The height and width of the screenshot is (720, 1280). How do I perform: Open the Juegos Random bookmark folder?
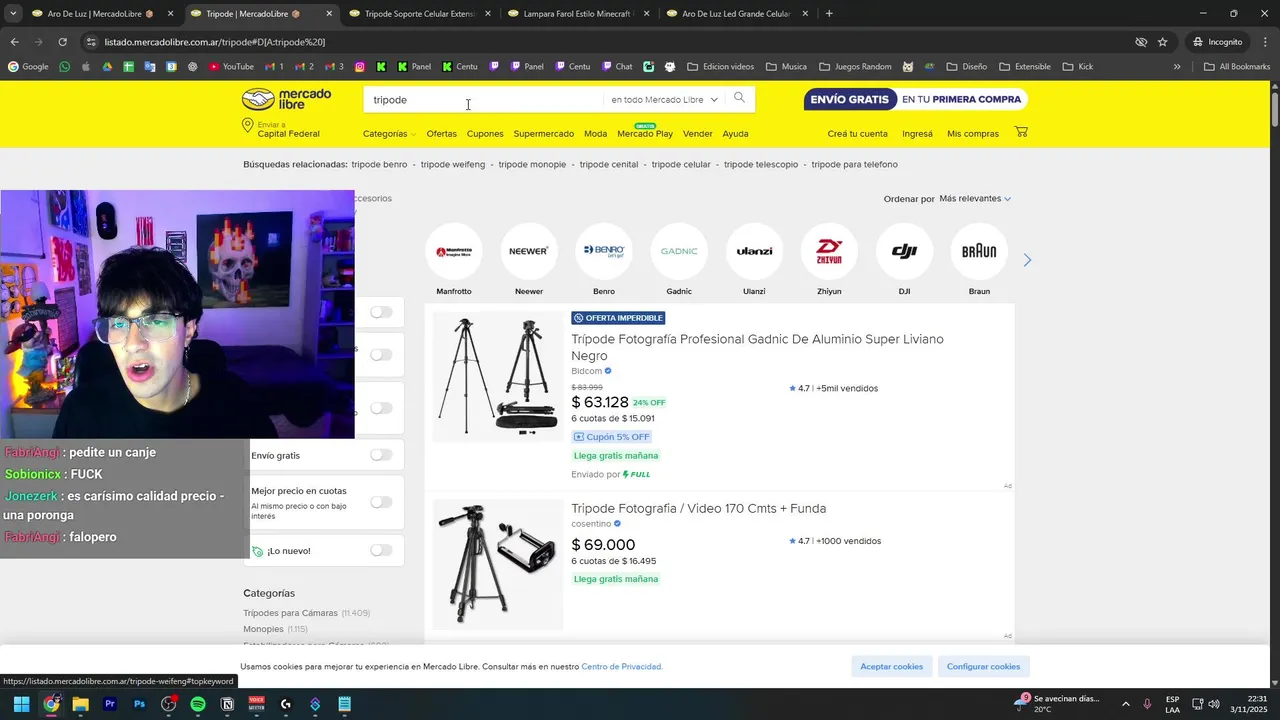[x=855, y=67]
